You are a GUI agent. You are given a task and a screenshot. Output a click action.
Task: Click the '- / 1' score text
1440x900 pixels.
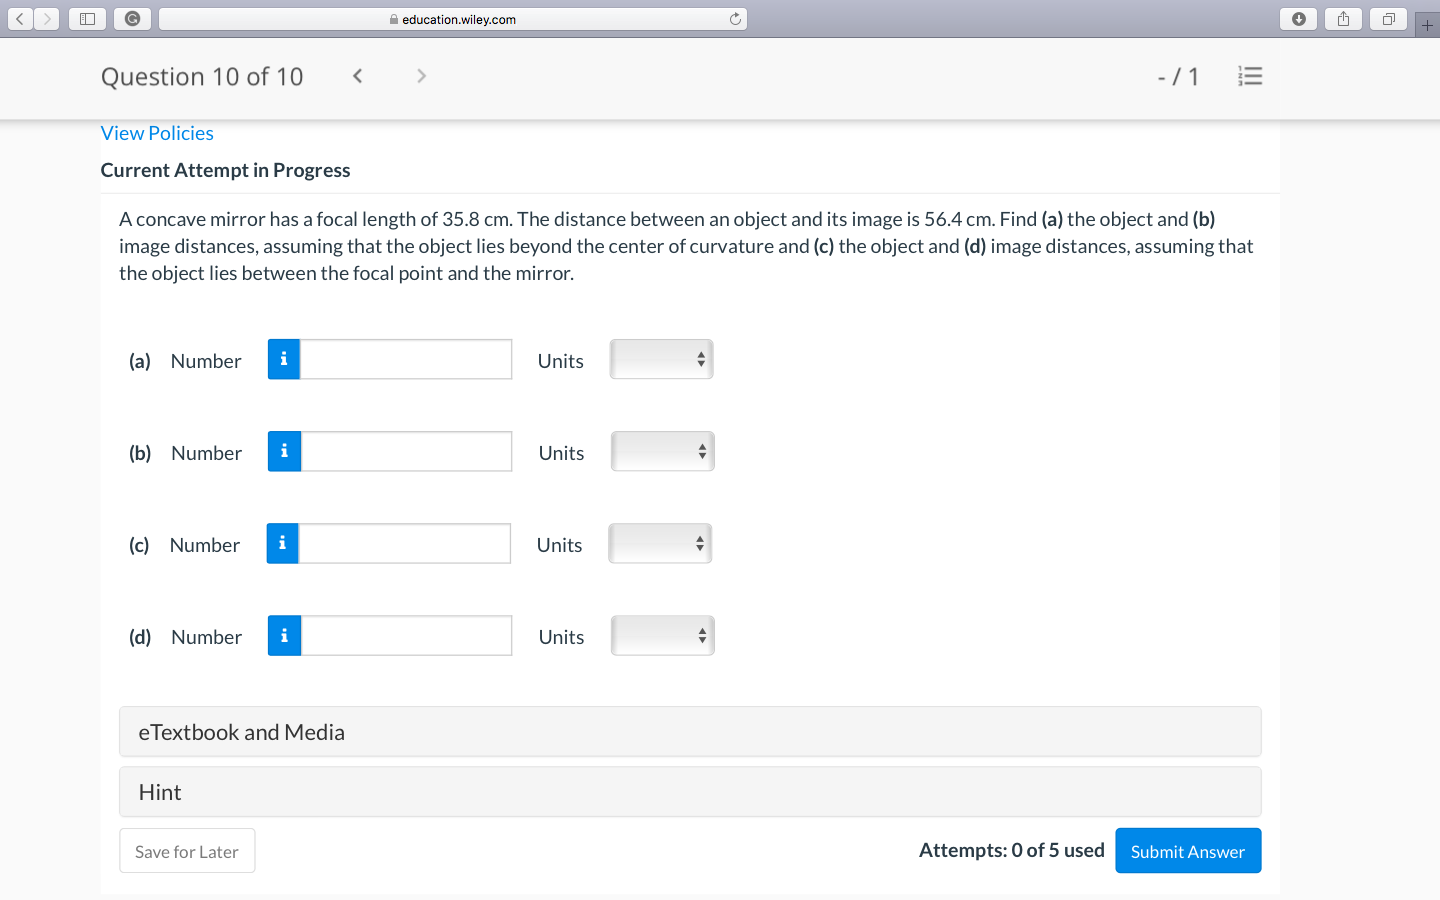click(1178, 77)
